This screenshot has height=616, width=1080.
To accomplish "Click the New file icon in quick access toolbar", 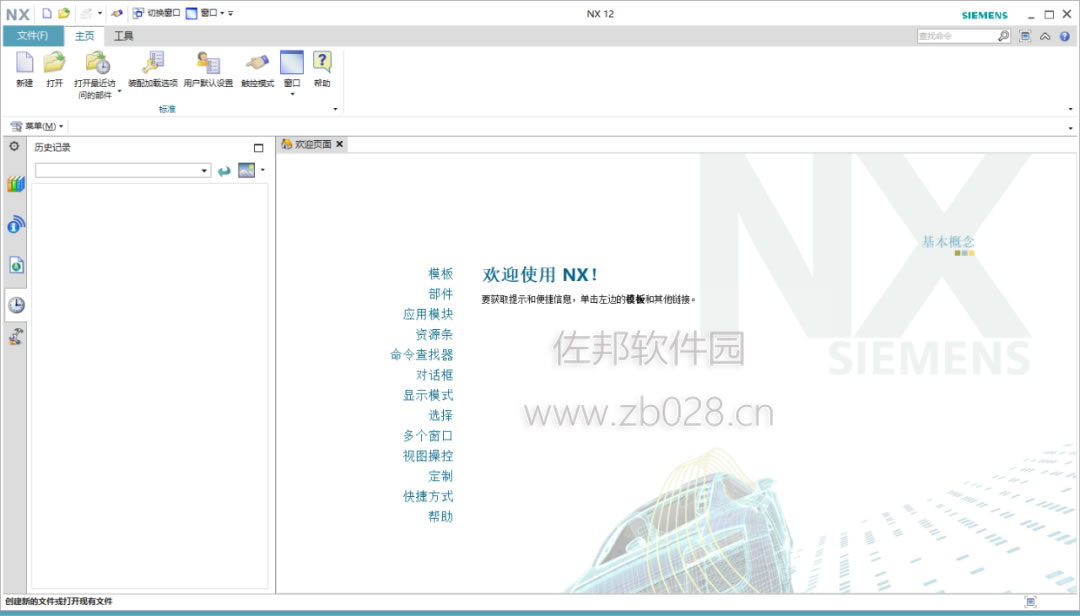I will click(x=47, y=13).
